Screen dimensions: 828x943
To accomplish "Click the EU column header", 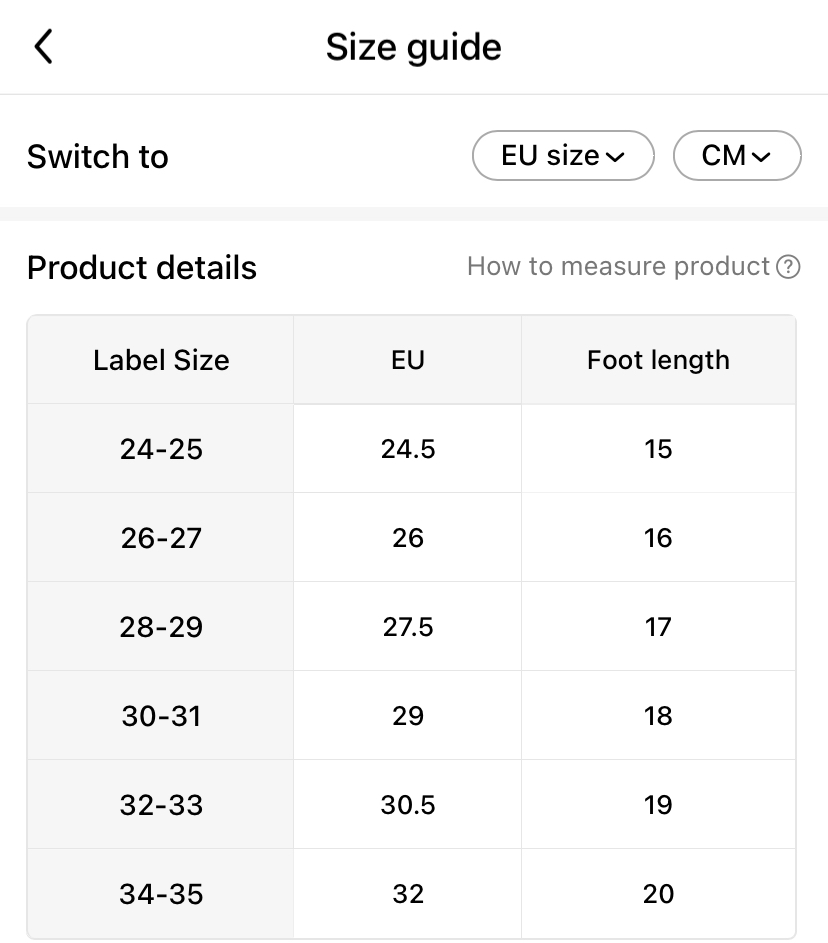I will [x=408, y=360].
